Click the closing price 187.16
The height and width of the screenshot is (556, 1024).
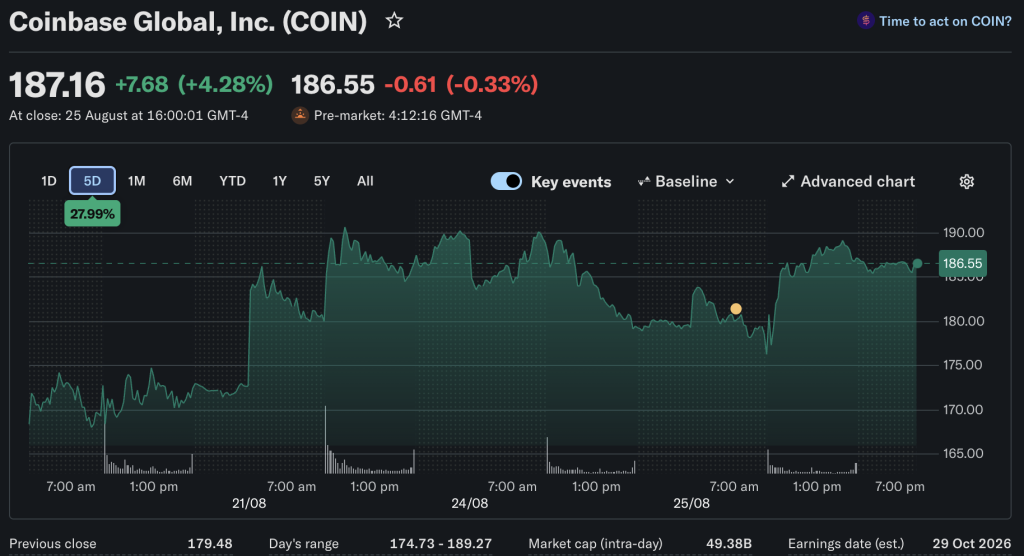57,85
